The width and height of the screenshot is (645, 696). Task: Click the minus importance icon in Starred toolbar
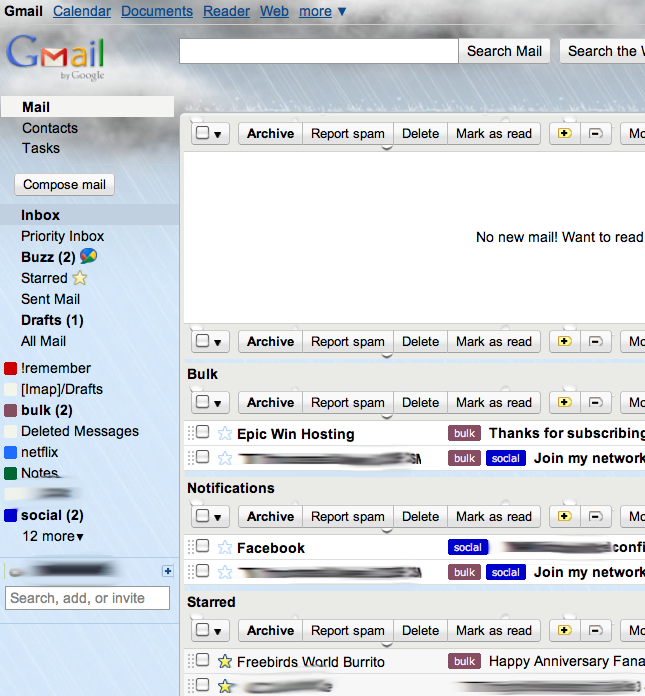[x=595, y=630]
